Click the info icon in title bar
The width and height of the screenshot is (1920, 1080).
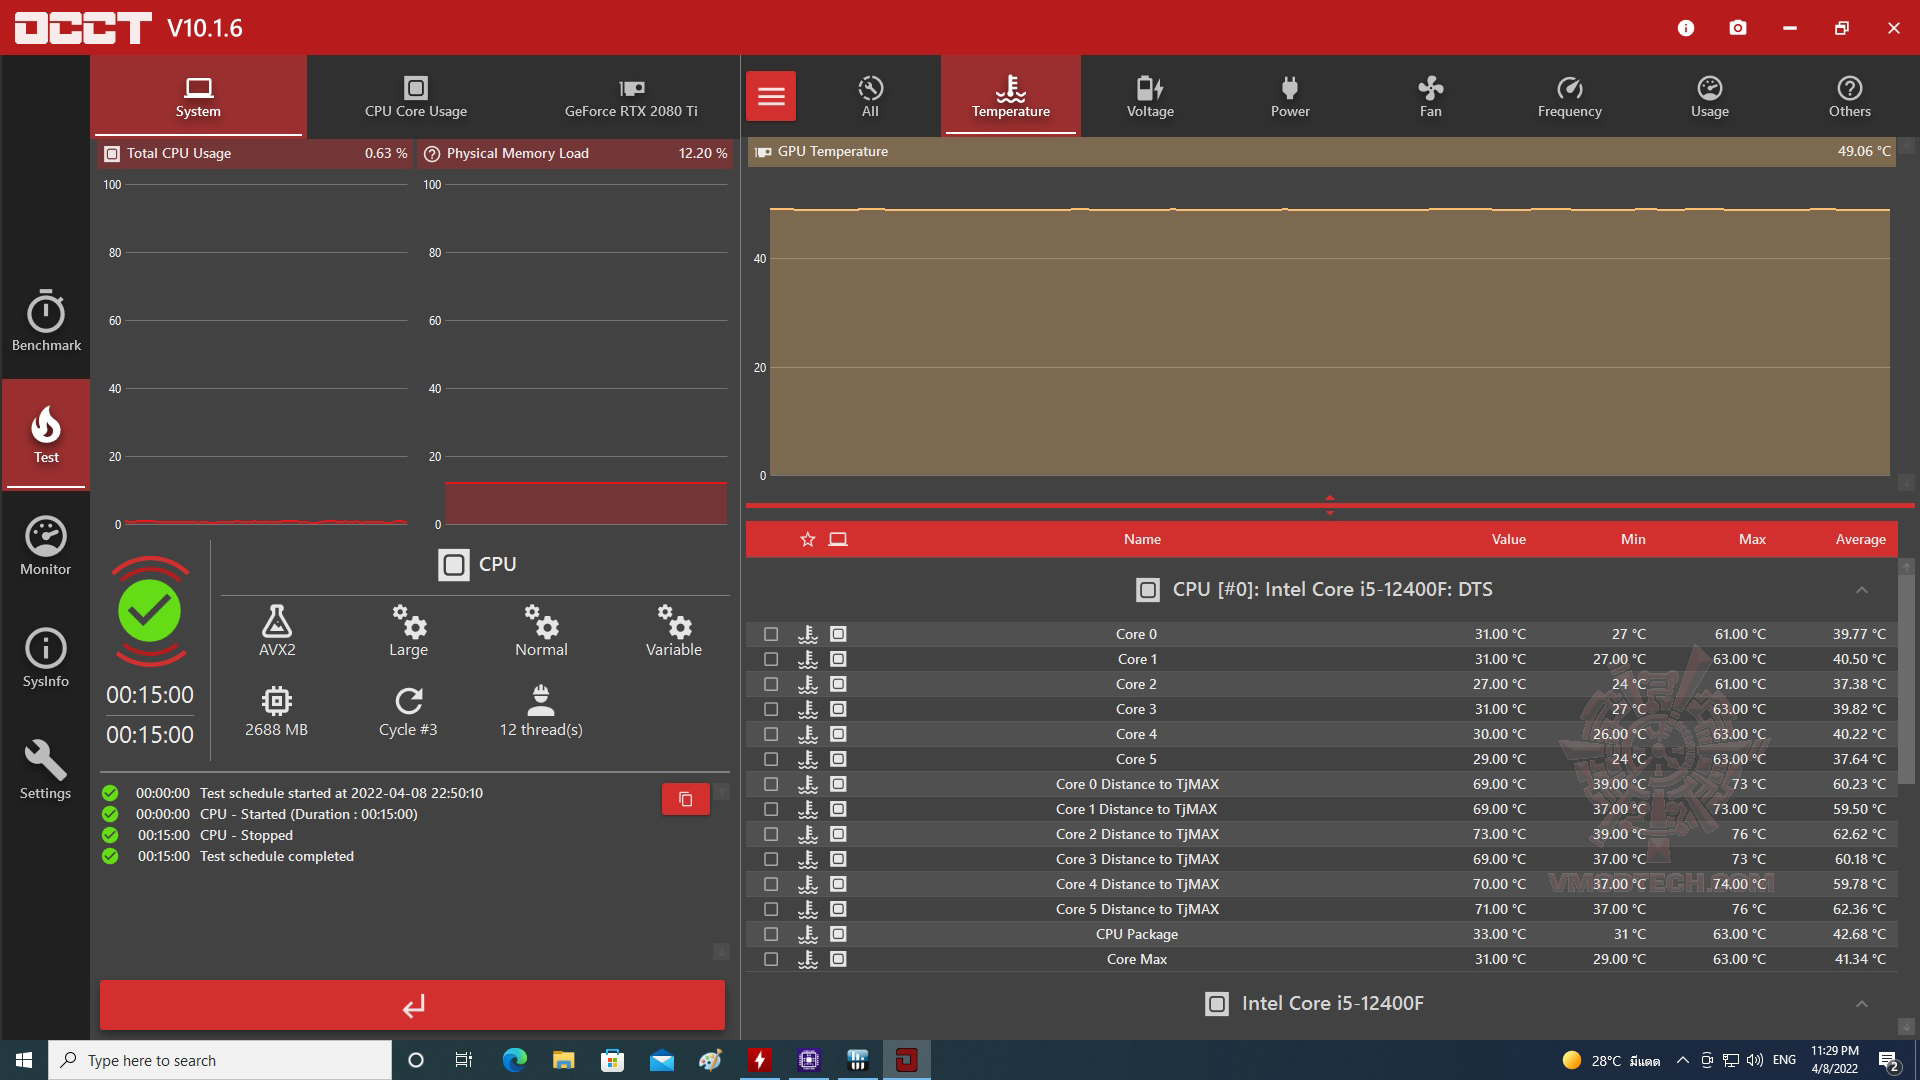1686,28
